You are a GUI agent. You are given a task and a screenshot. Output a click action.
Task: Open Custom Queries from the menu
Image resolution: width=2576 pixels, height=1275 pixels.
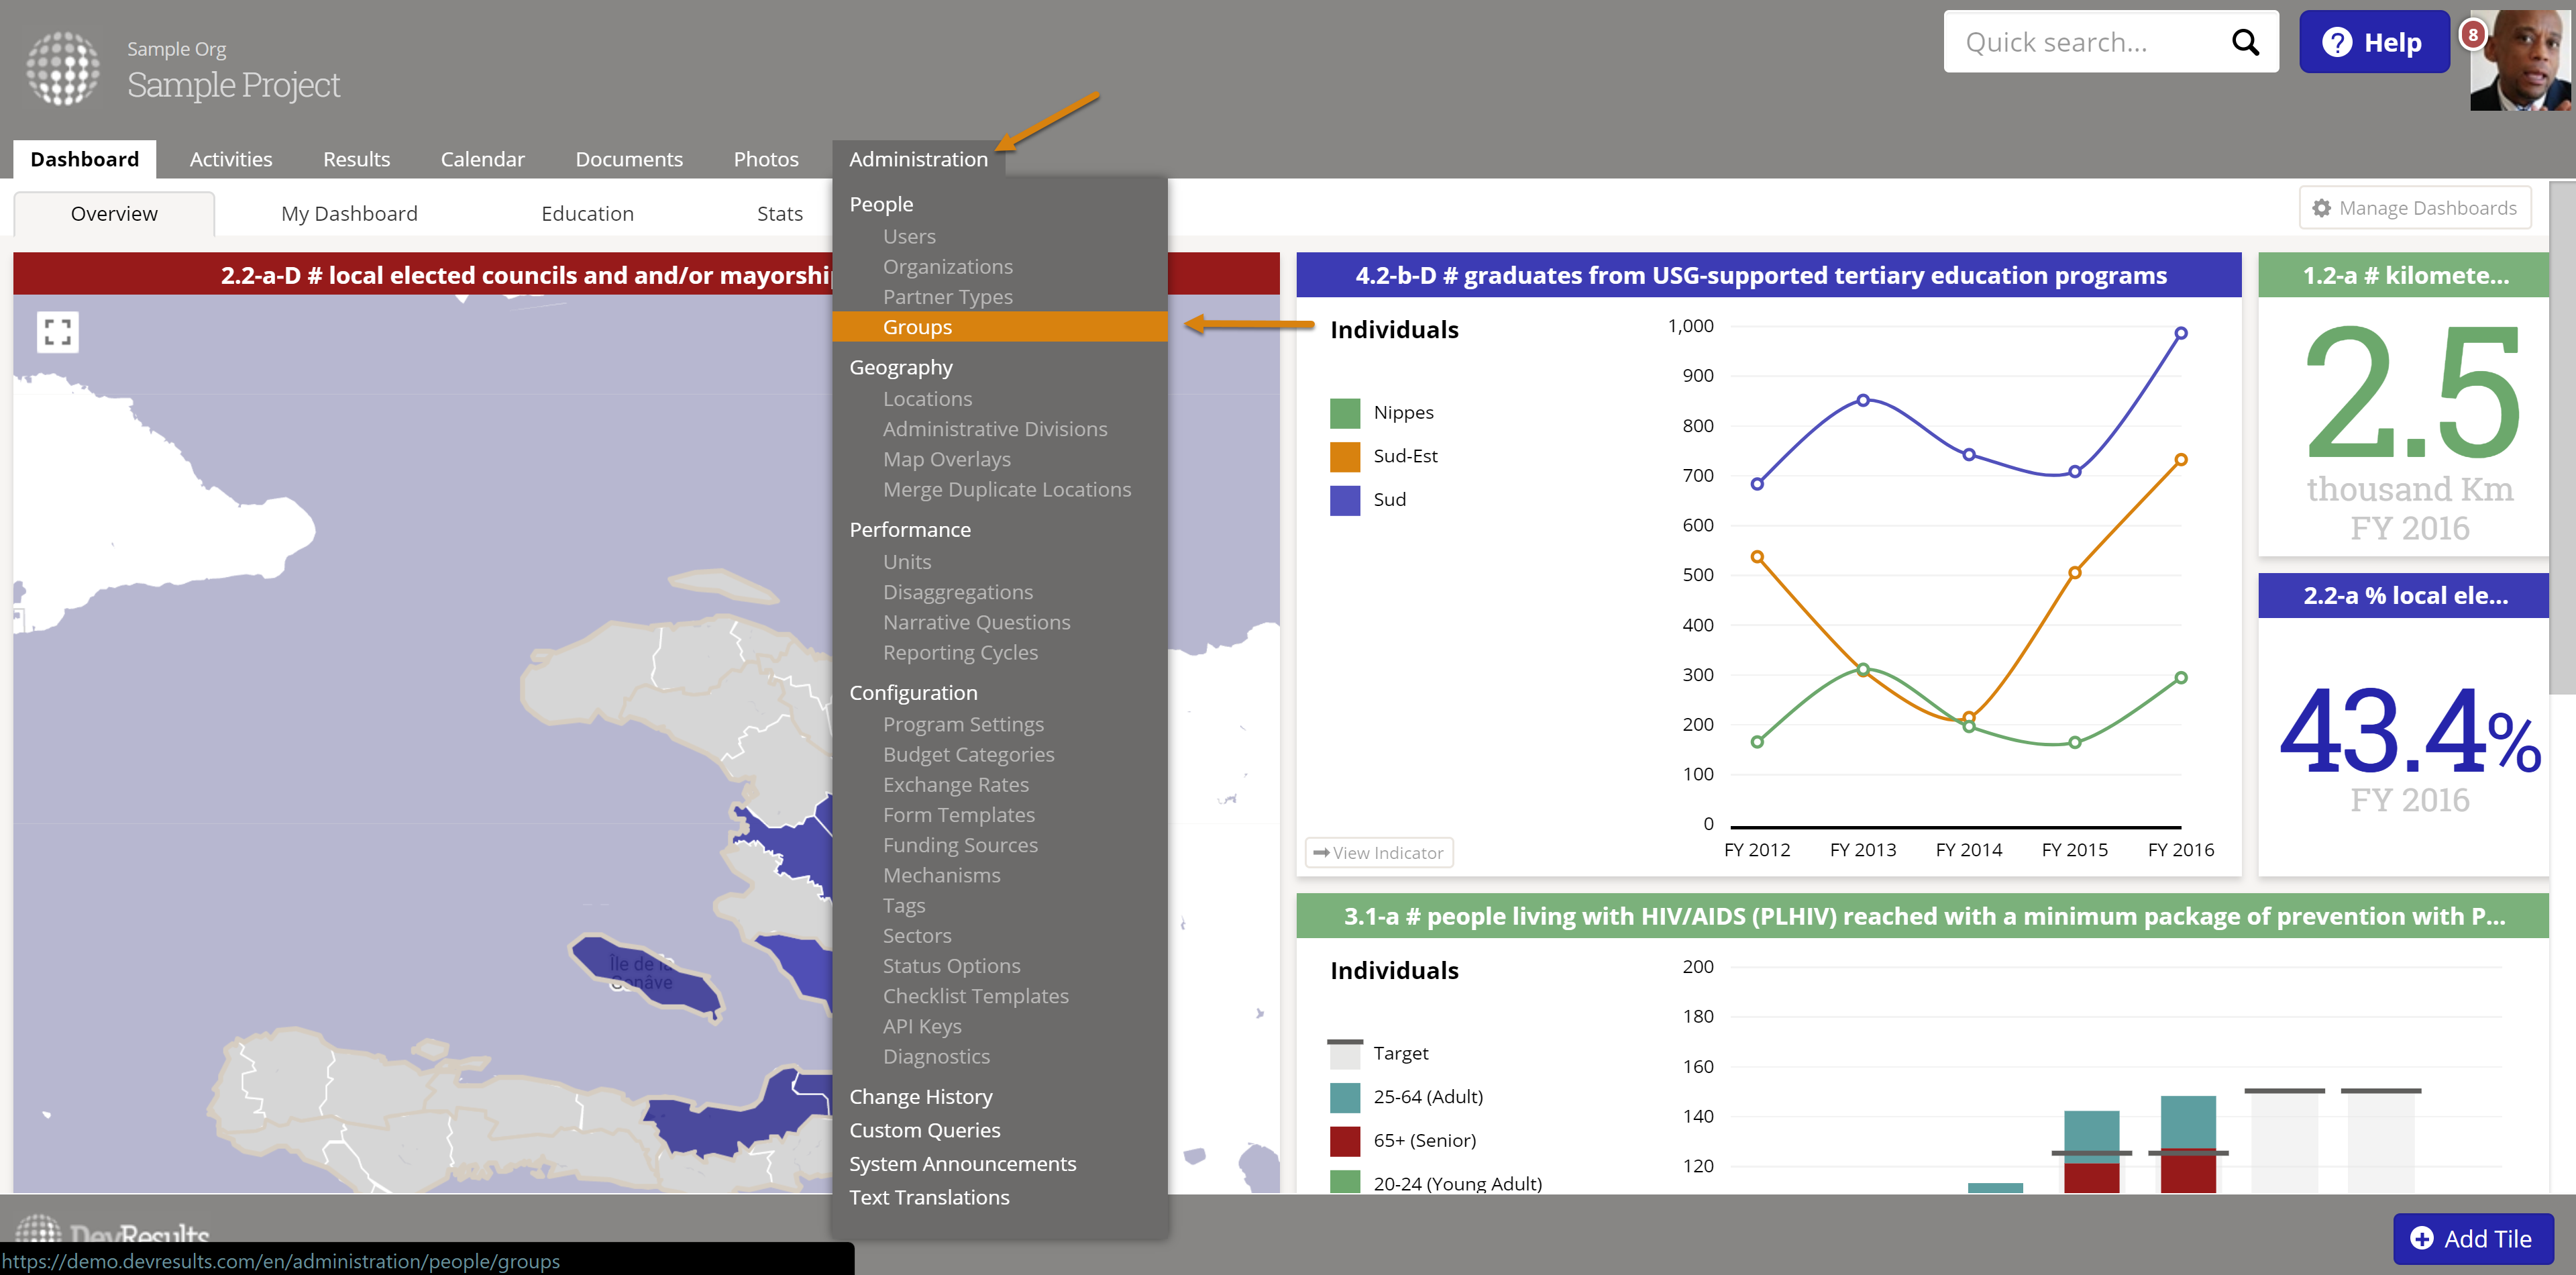(924, 1130)
